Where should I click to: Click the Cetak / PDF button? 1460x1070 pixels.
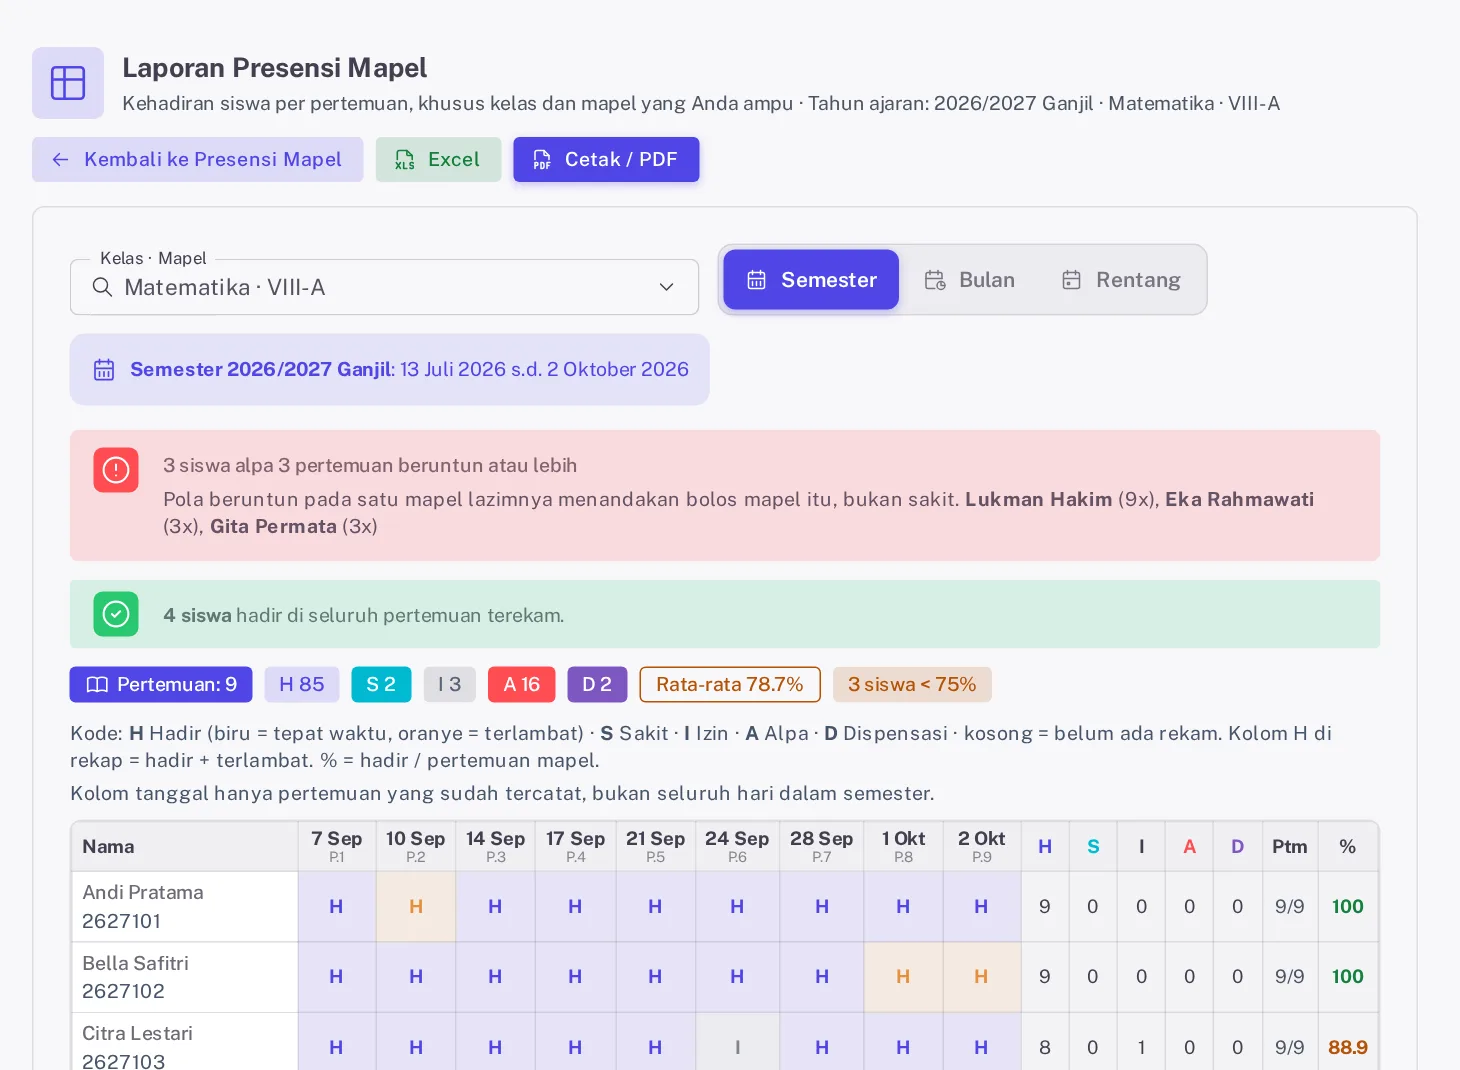click(606, 160)
